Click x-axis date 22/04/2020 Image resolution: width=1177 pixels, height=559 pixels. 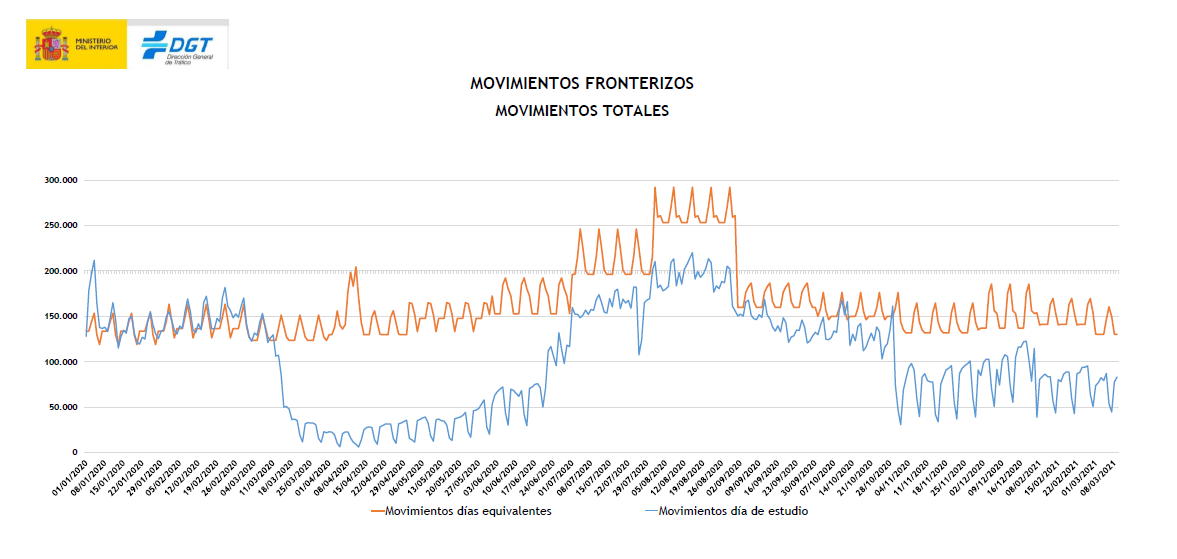coord(369,476)
